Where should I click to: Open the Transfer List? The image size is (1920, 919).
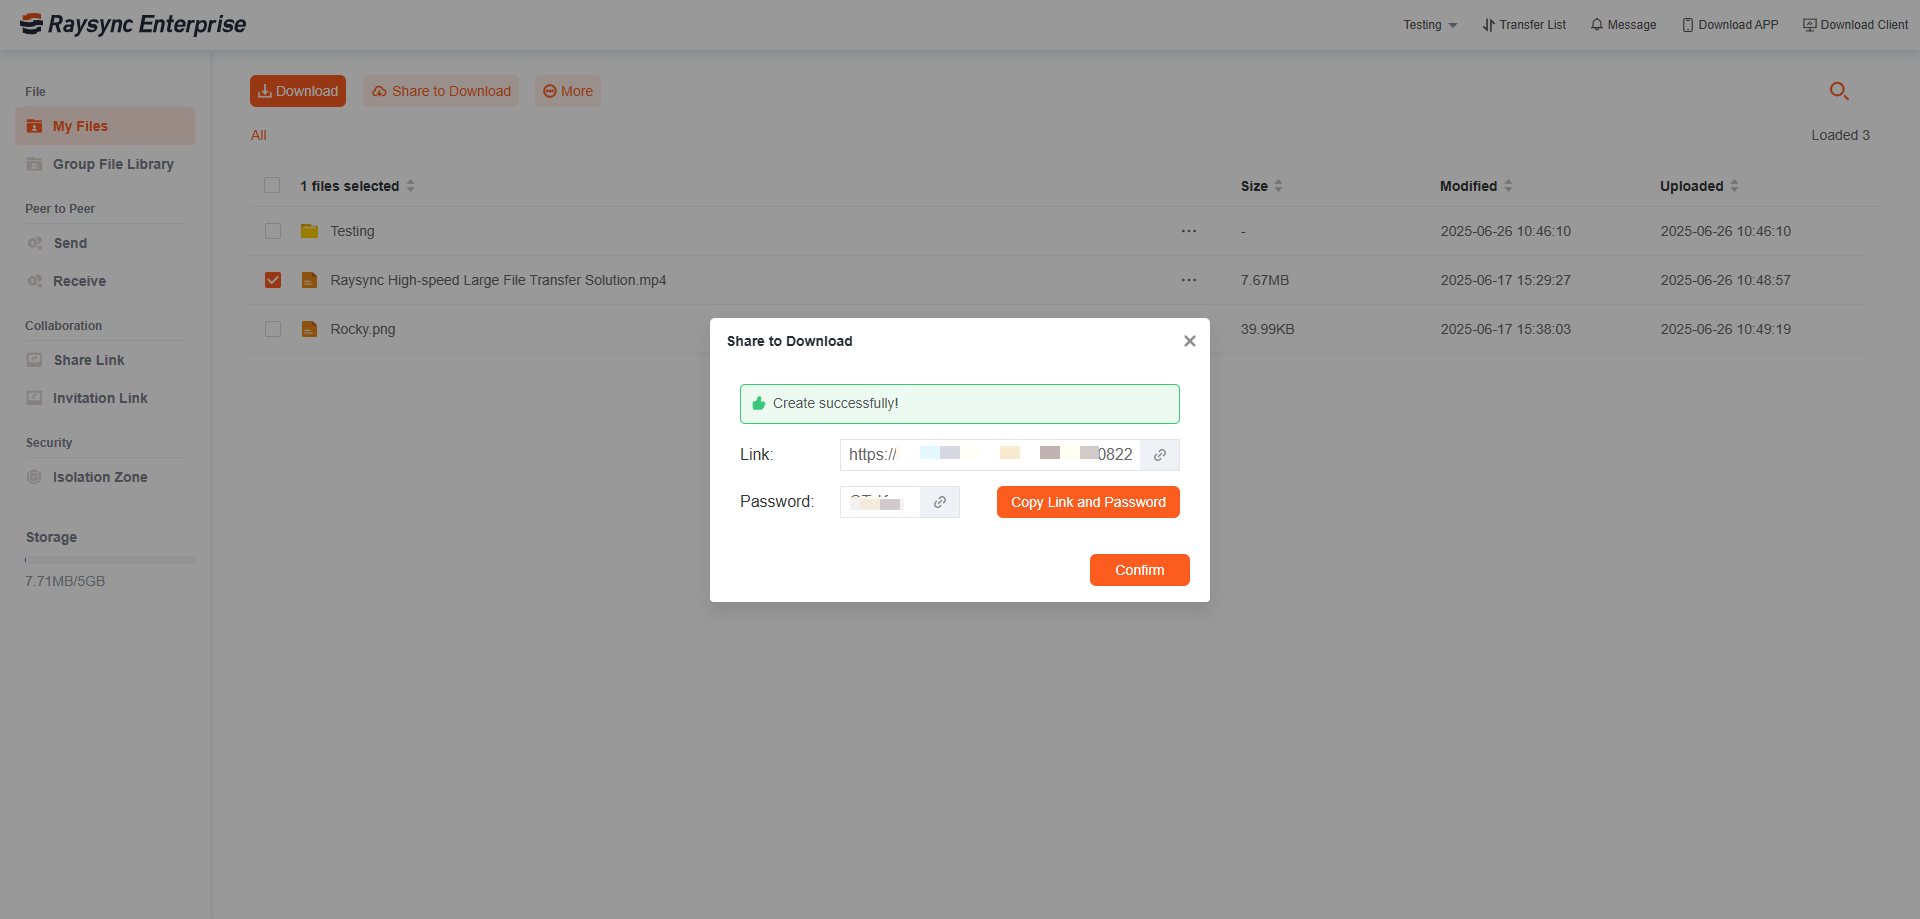(x=1524, y=25)
